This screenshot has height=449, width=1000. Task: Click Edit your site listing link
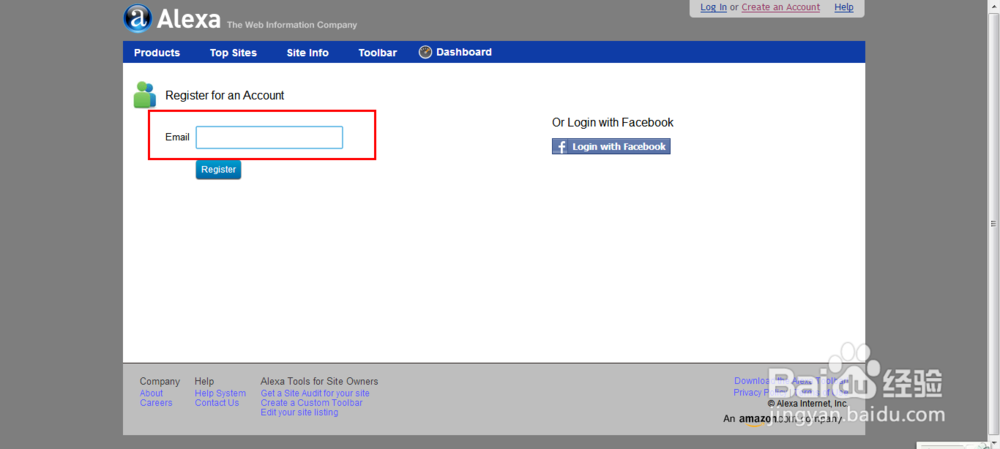pyautogui.click(x=299, y=413)
